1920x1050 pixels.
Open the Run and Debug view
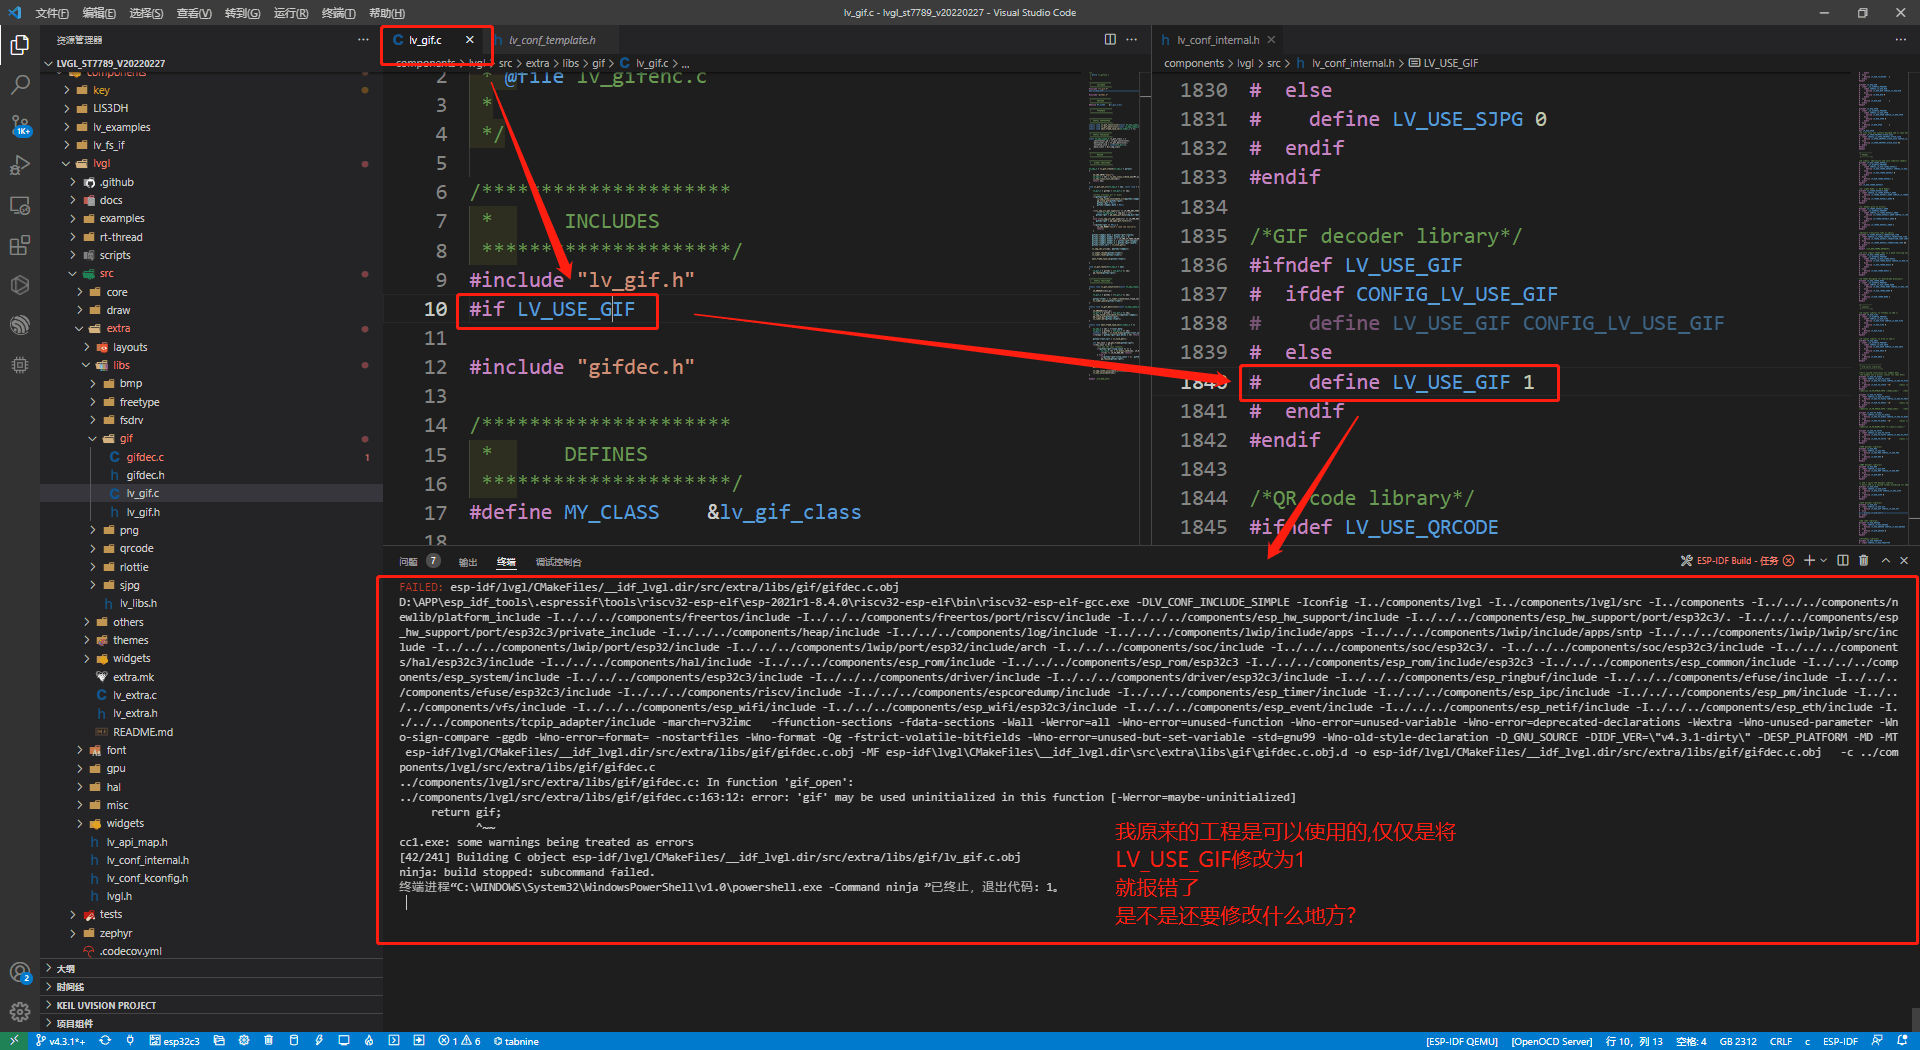click(20, 165)
